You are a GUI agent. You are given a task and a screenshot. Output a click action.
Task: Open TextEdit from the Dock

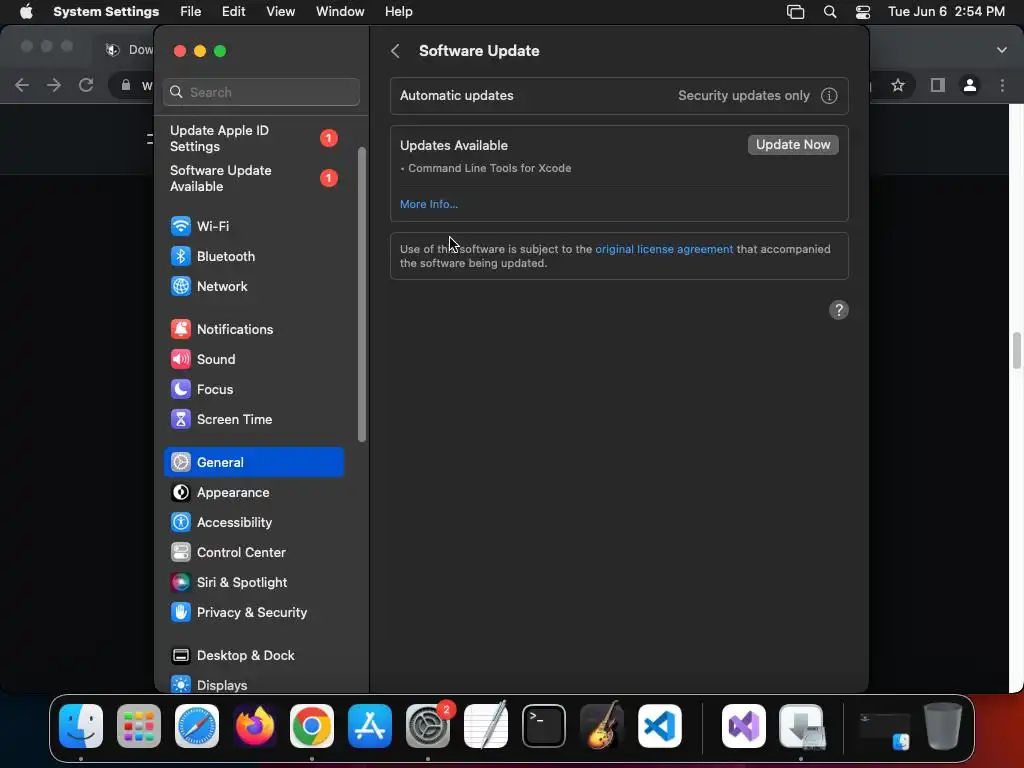coord(485,726)
